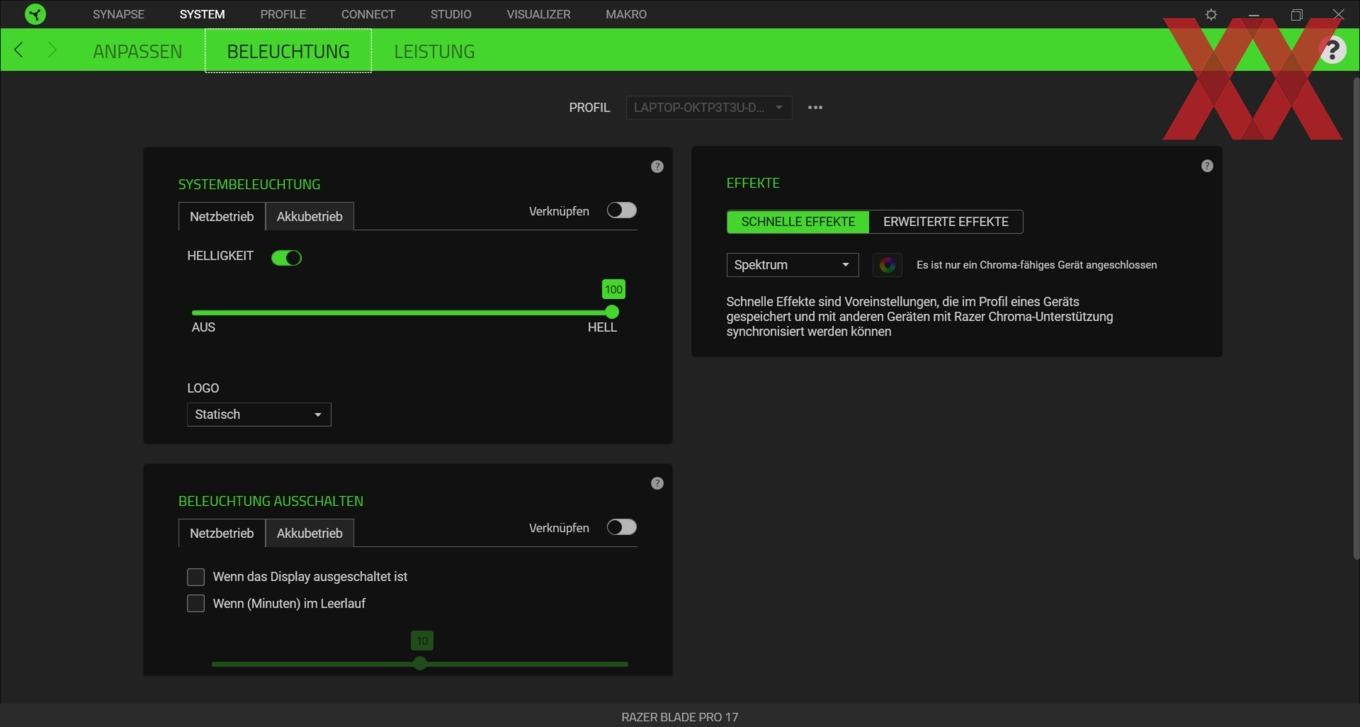Click the Chroma color wheel icon
1360x727 pixels.
pyautogui.click(x=887, y=265)
